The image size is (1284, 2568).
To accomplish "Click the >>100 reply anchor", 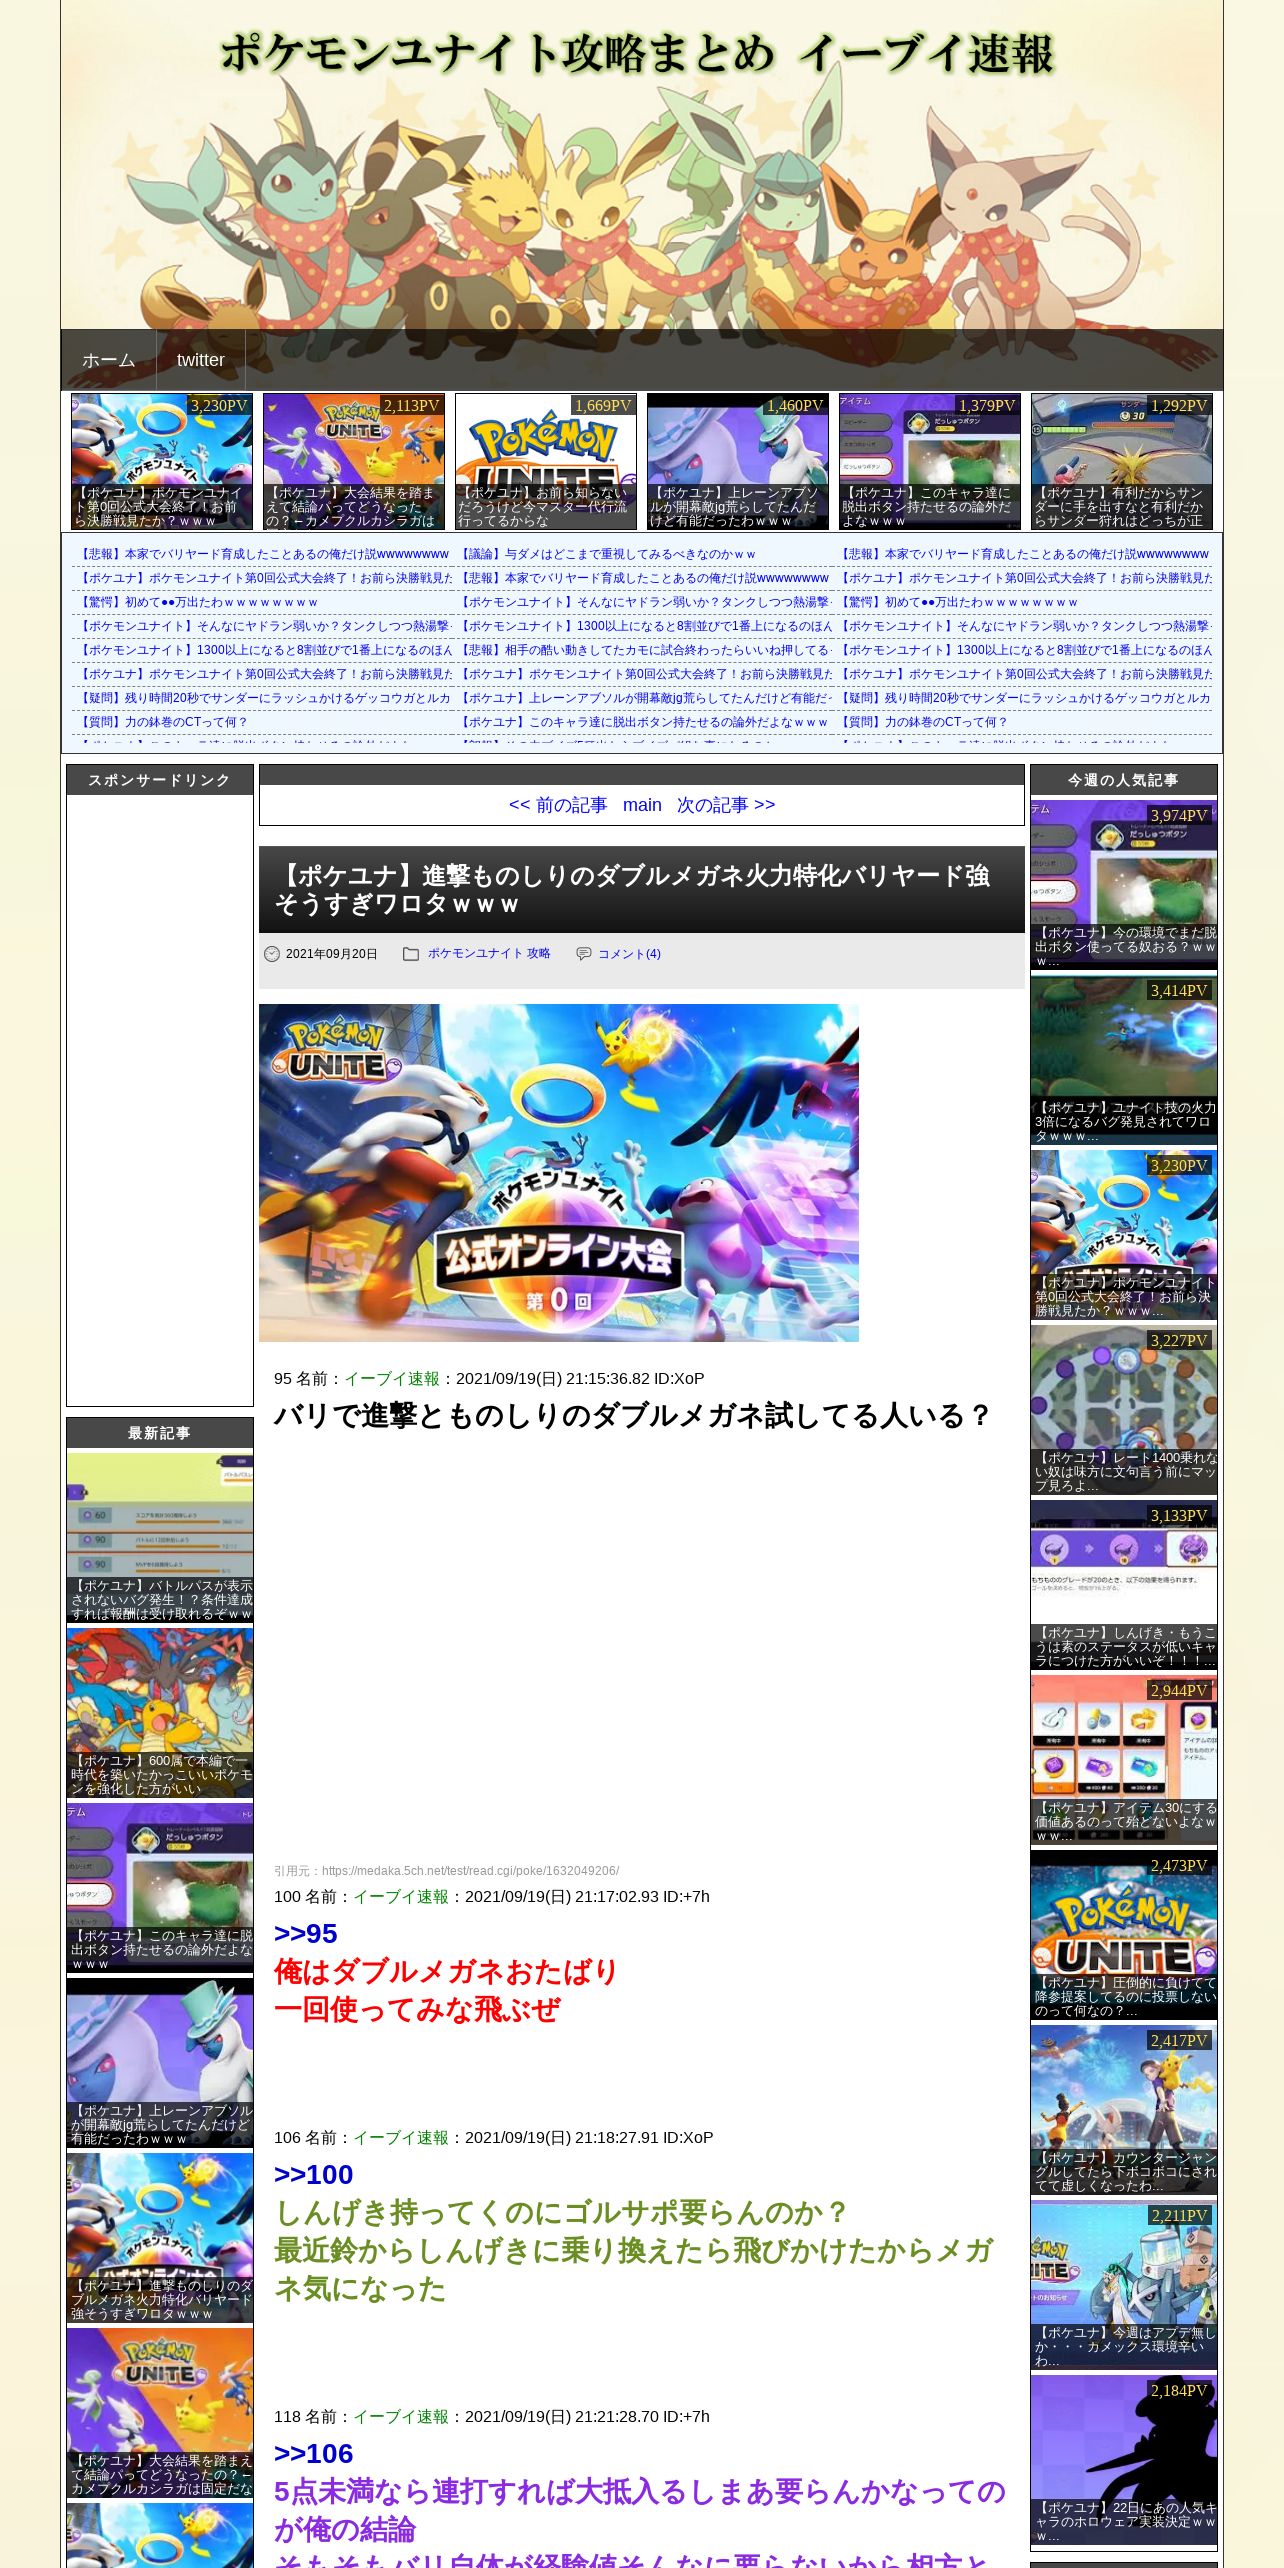I will (314, 2174).
